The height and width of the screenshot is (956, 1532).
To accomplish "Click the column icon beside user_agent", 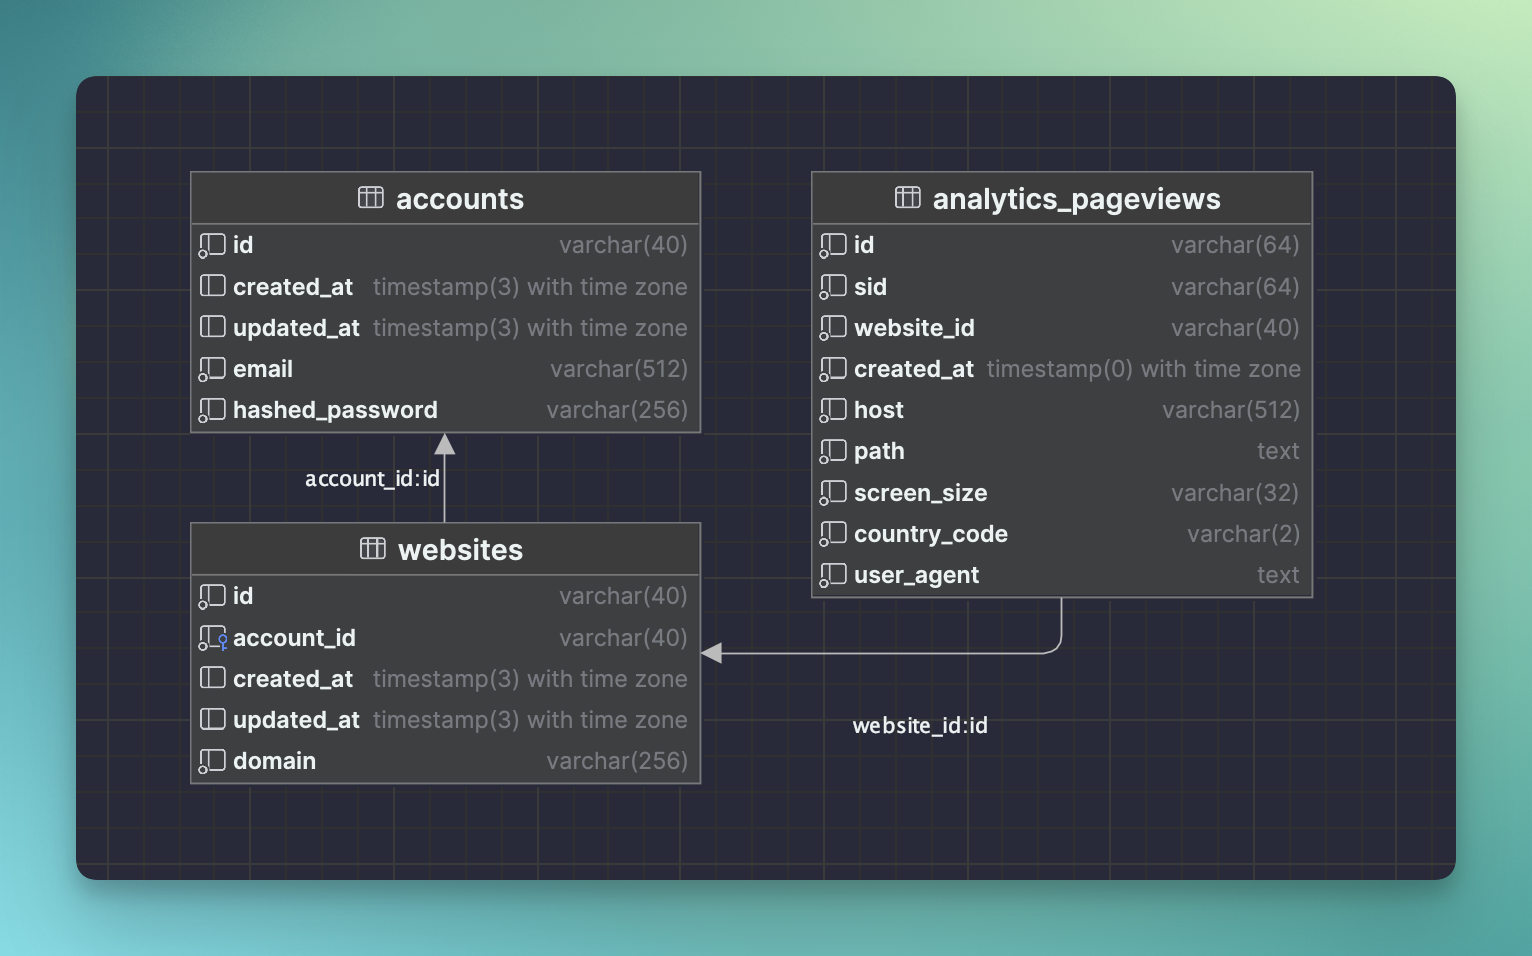I will coord(833,576).
